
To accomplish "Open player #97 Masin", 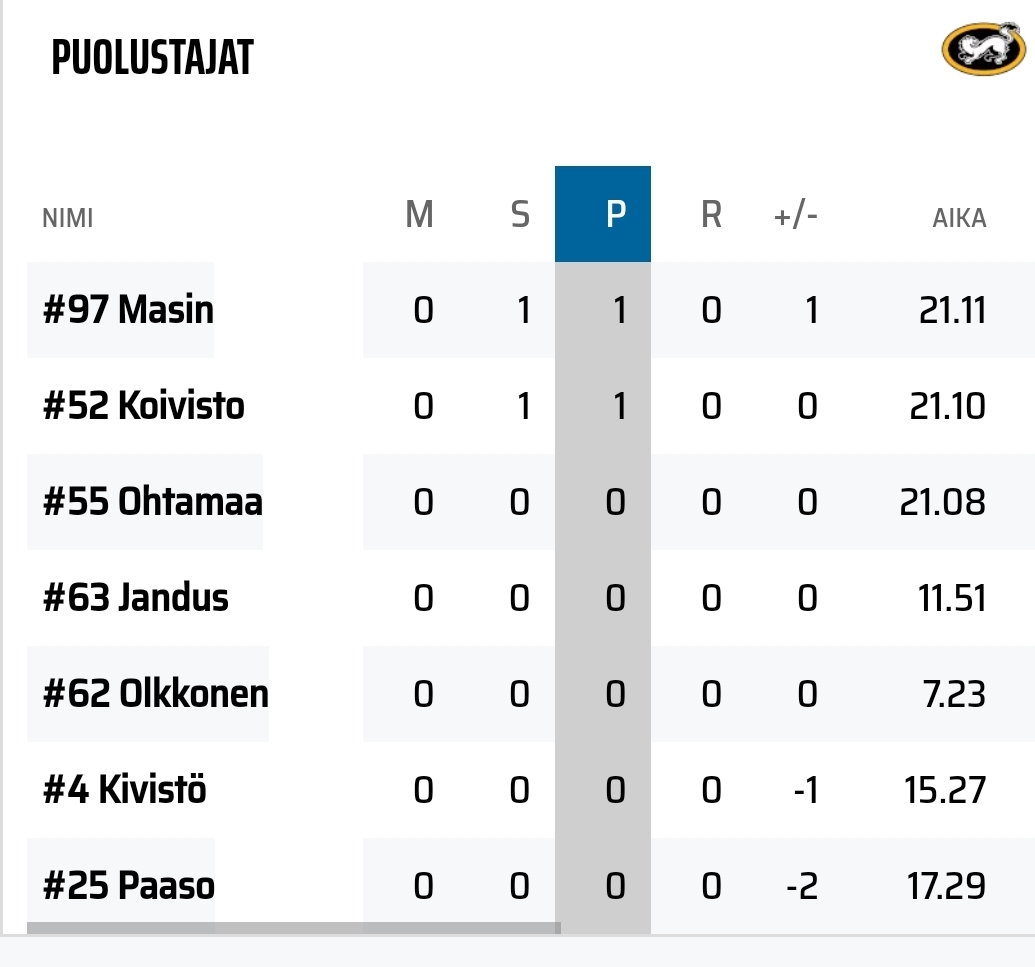I will (x=128, y=310).
